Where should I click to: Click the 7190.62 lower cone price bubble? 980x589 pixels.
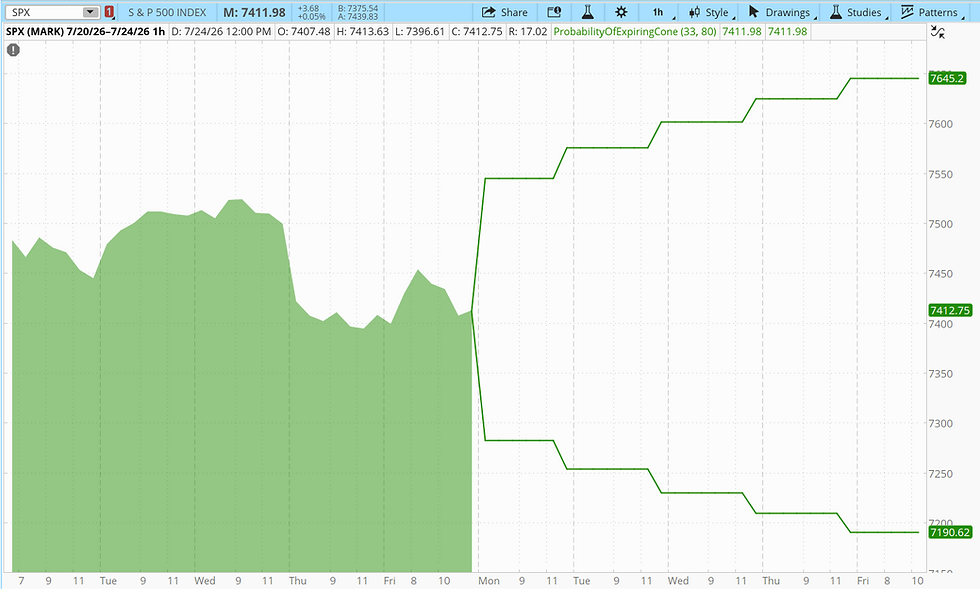[949, 532]
